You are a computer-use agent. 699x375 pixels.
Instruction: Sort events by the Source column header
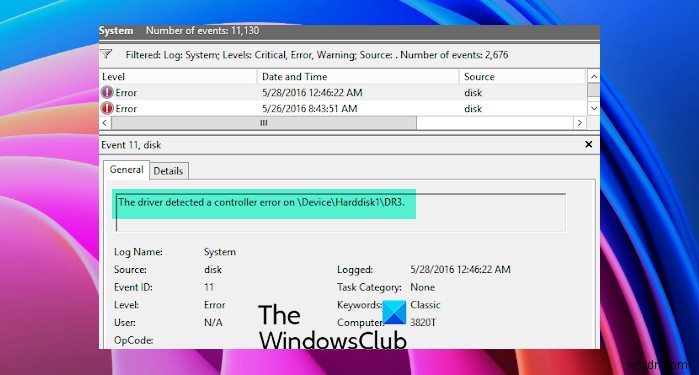click(x=522, y=76)
